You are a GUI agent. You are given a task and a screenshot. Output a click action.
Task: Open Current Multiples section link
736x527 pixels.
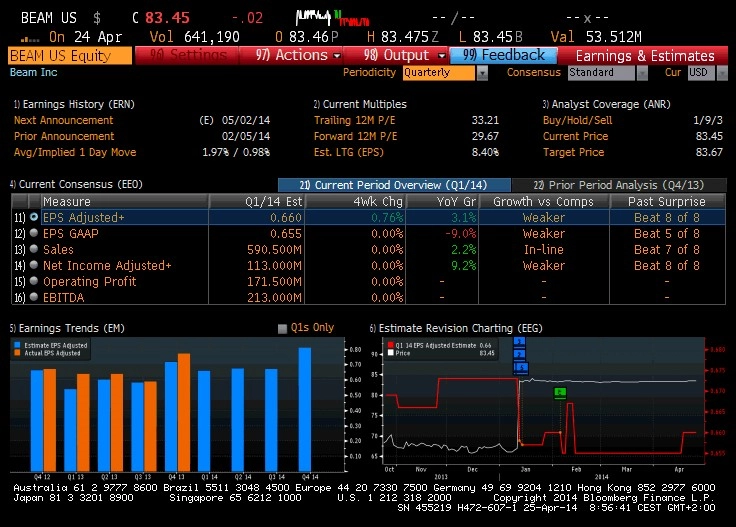click(x=360, y=104)
